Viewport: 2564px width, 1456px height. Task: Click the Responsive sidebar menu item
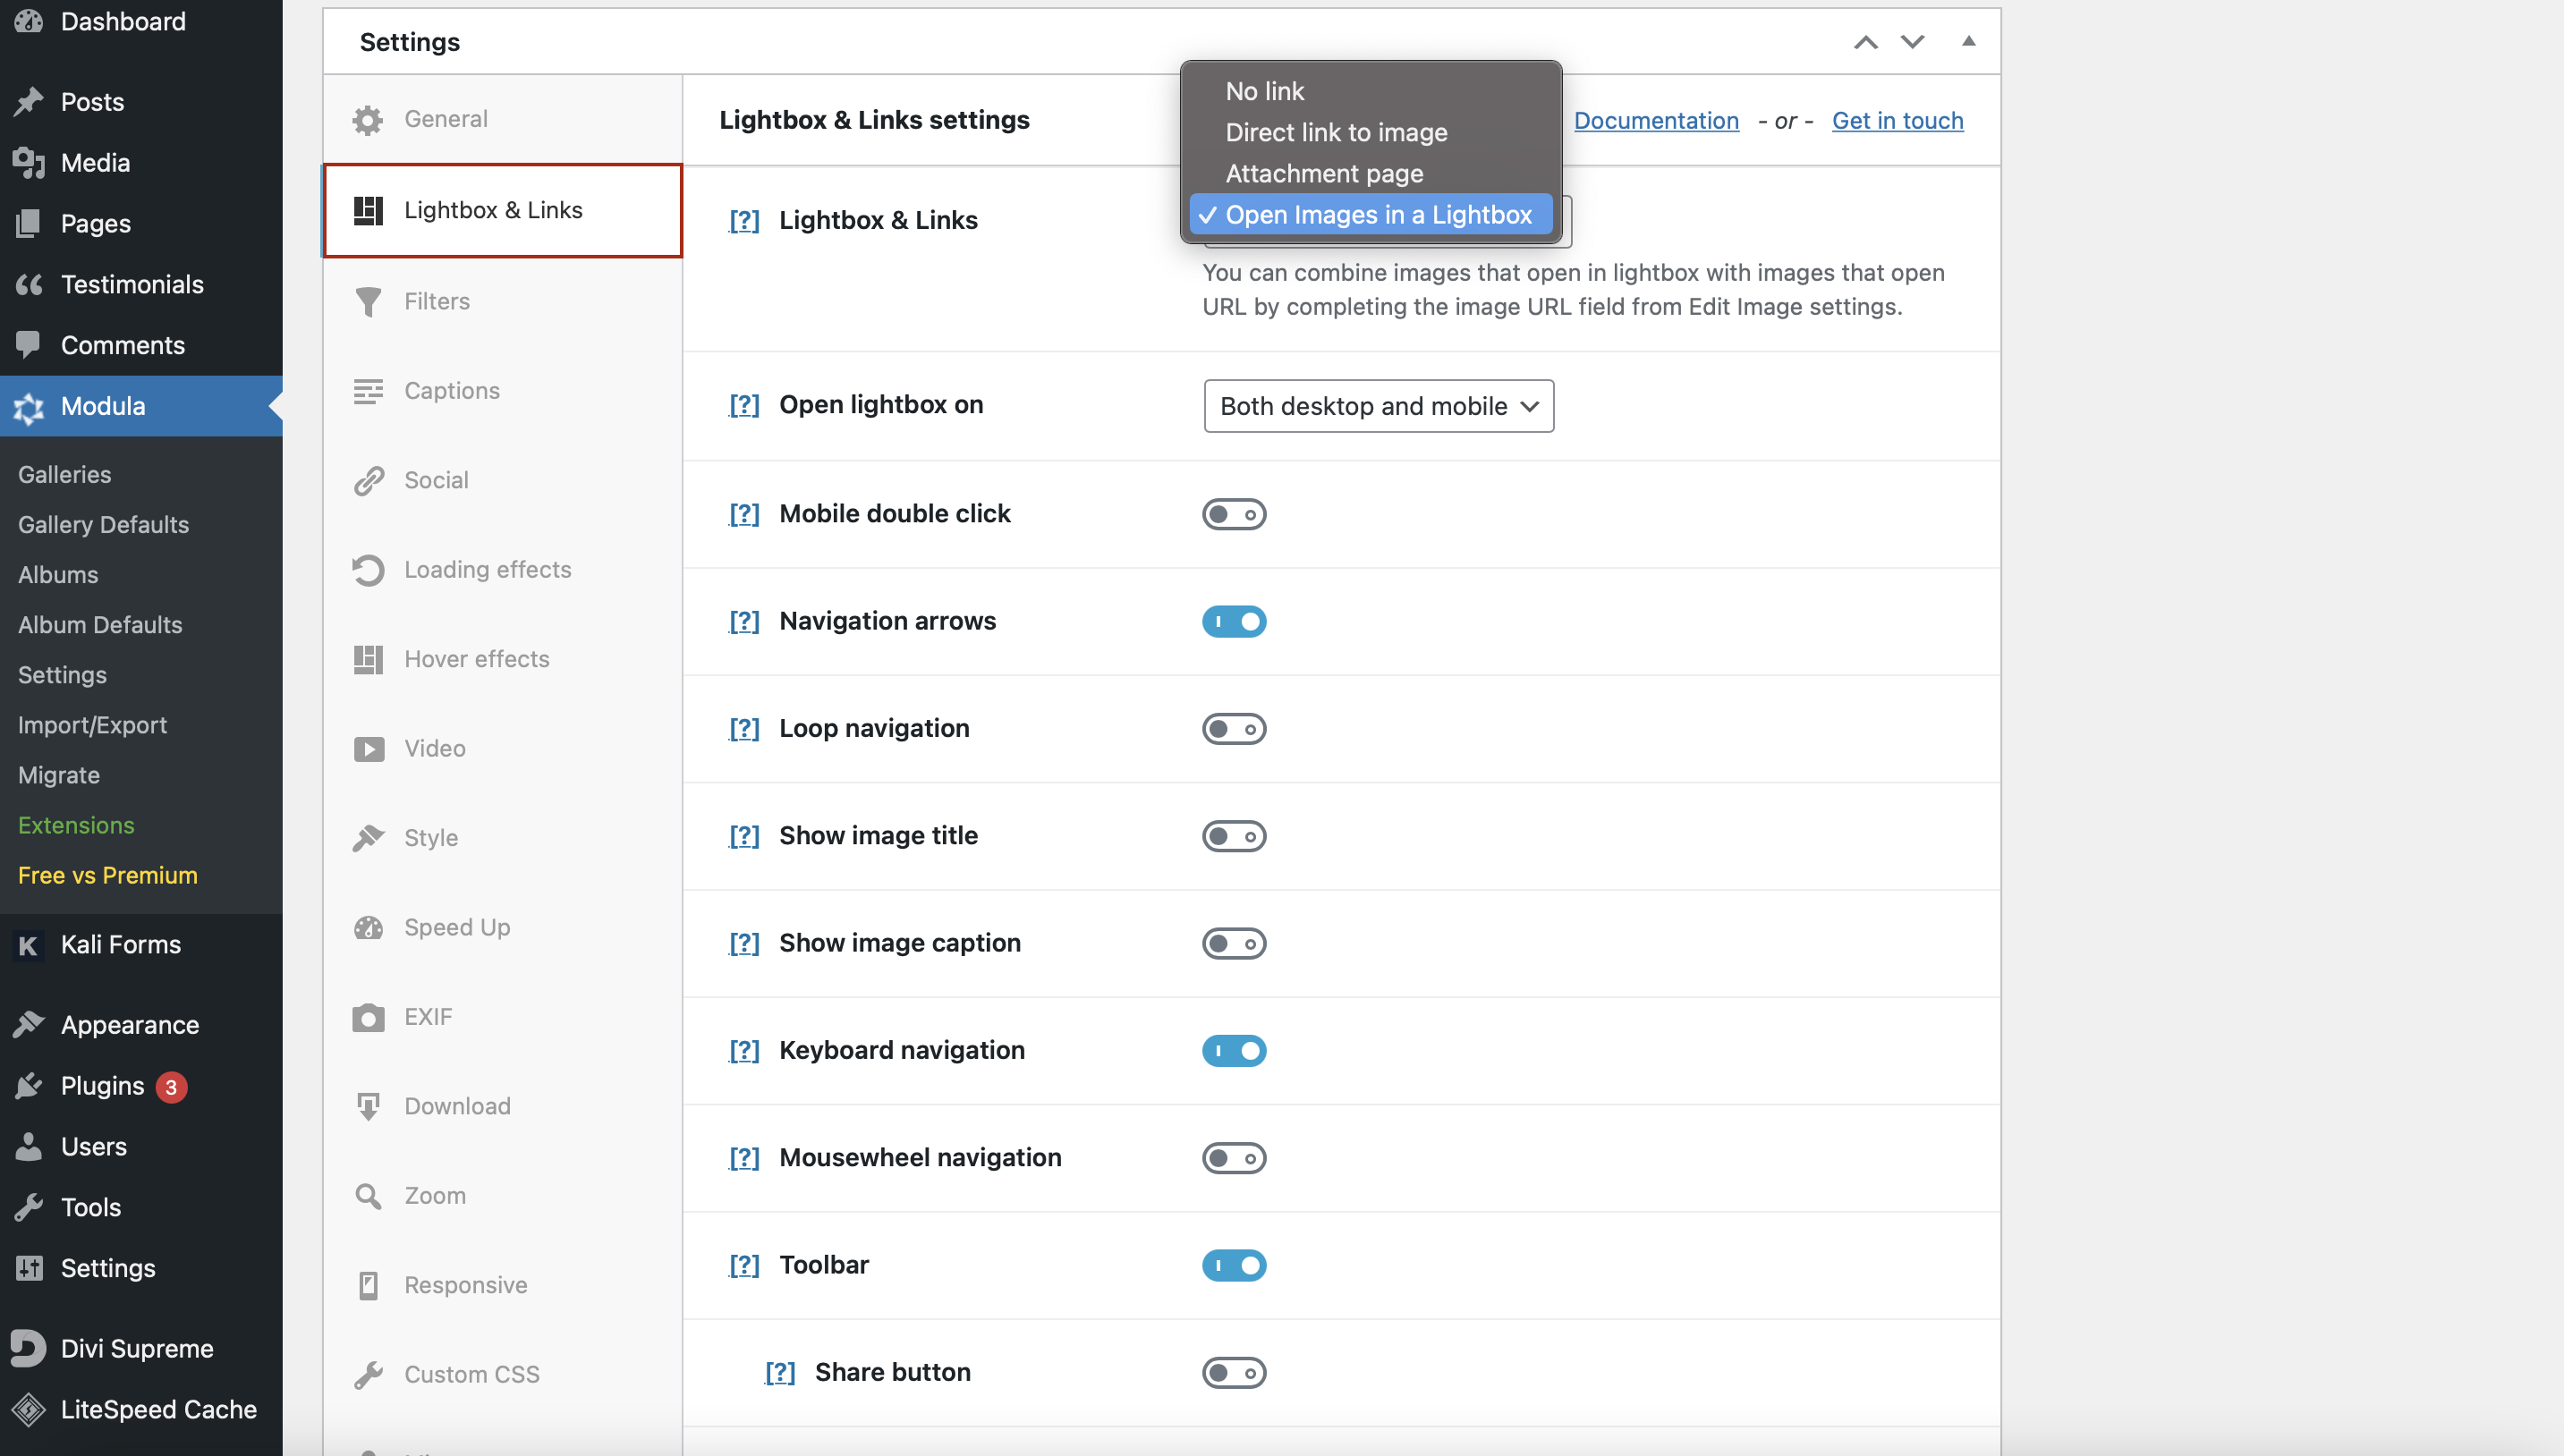coord(467,1285)
